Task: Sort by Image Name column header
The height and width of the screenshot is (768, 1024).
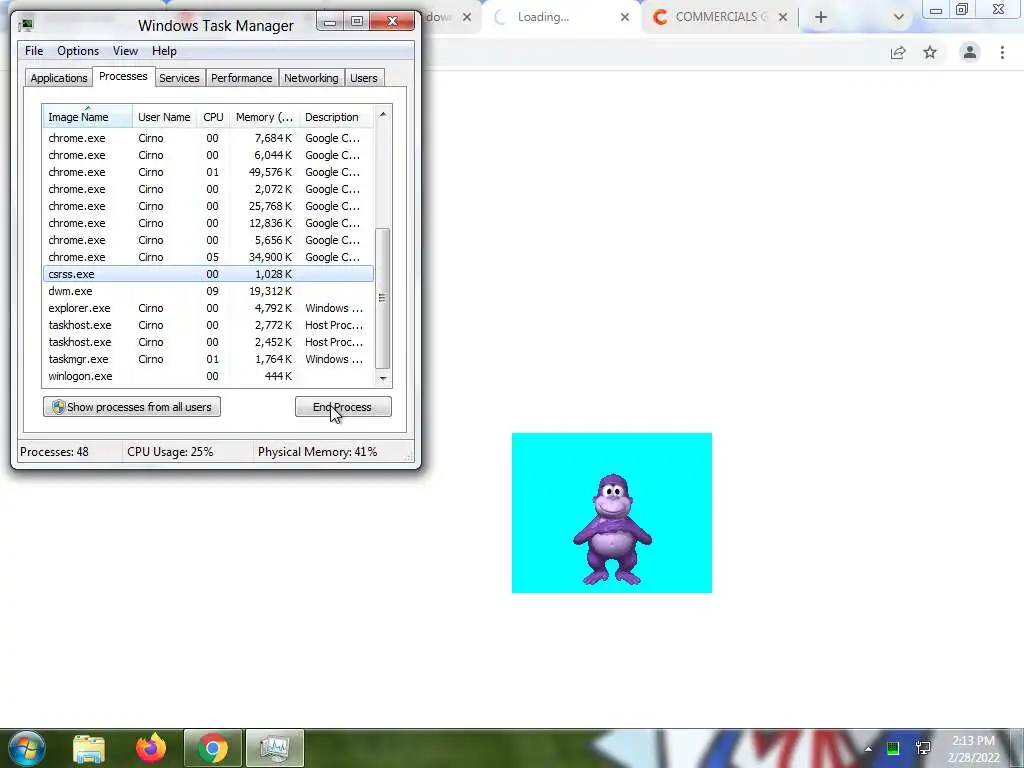Action: (x=88, y=117)
